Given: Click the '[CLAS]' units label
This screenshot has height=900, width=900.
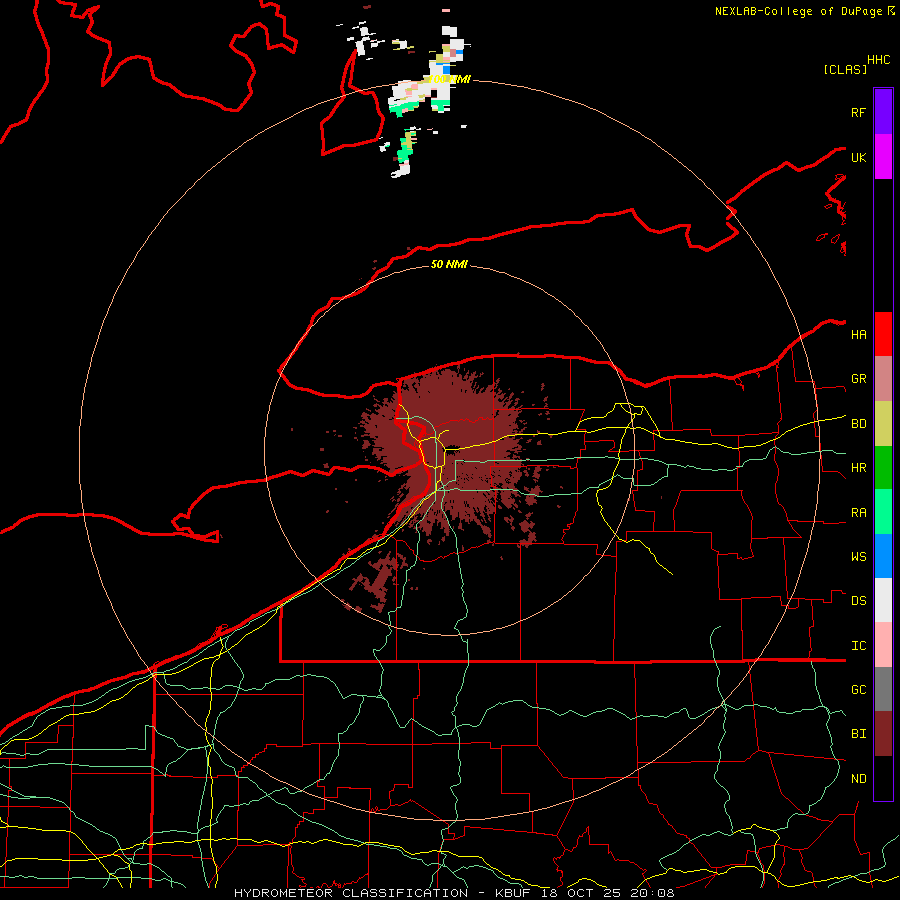Looking at the screenshot, I should (845, 69).
